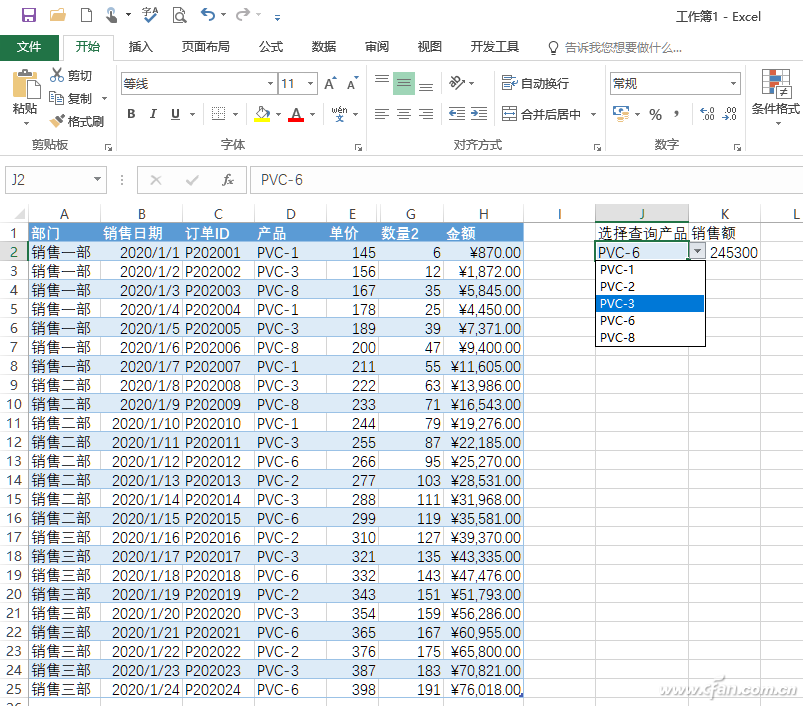Increase font size with large A

pos(329,83)
